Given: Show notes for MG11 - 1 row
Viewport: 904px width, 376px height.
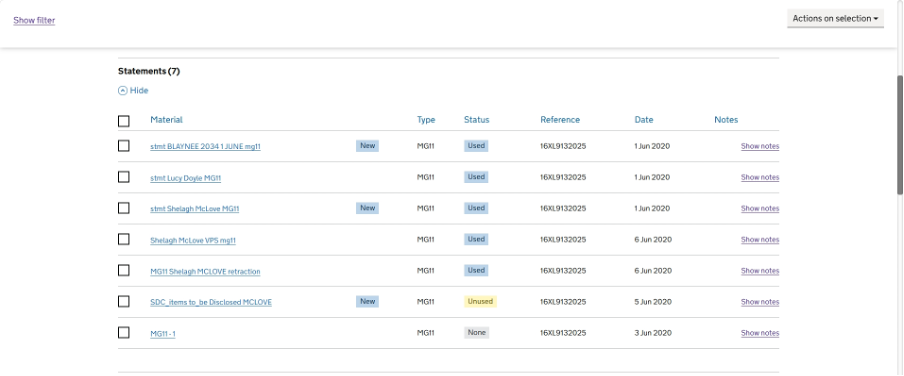Looking at the screenshot, I should 760,333.
